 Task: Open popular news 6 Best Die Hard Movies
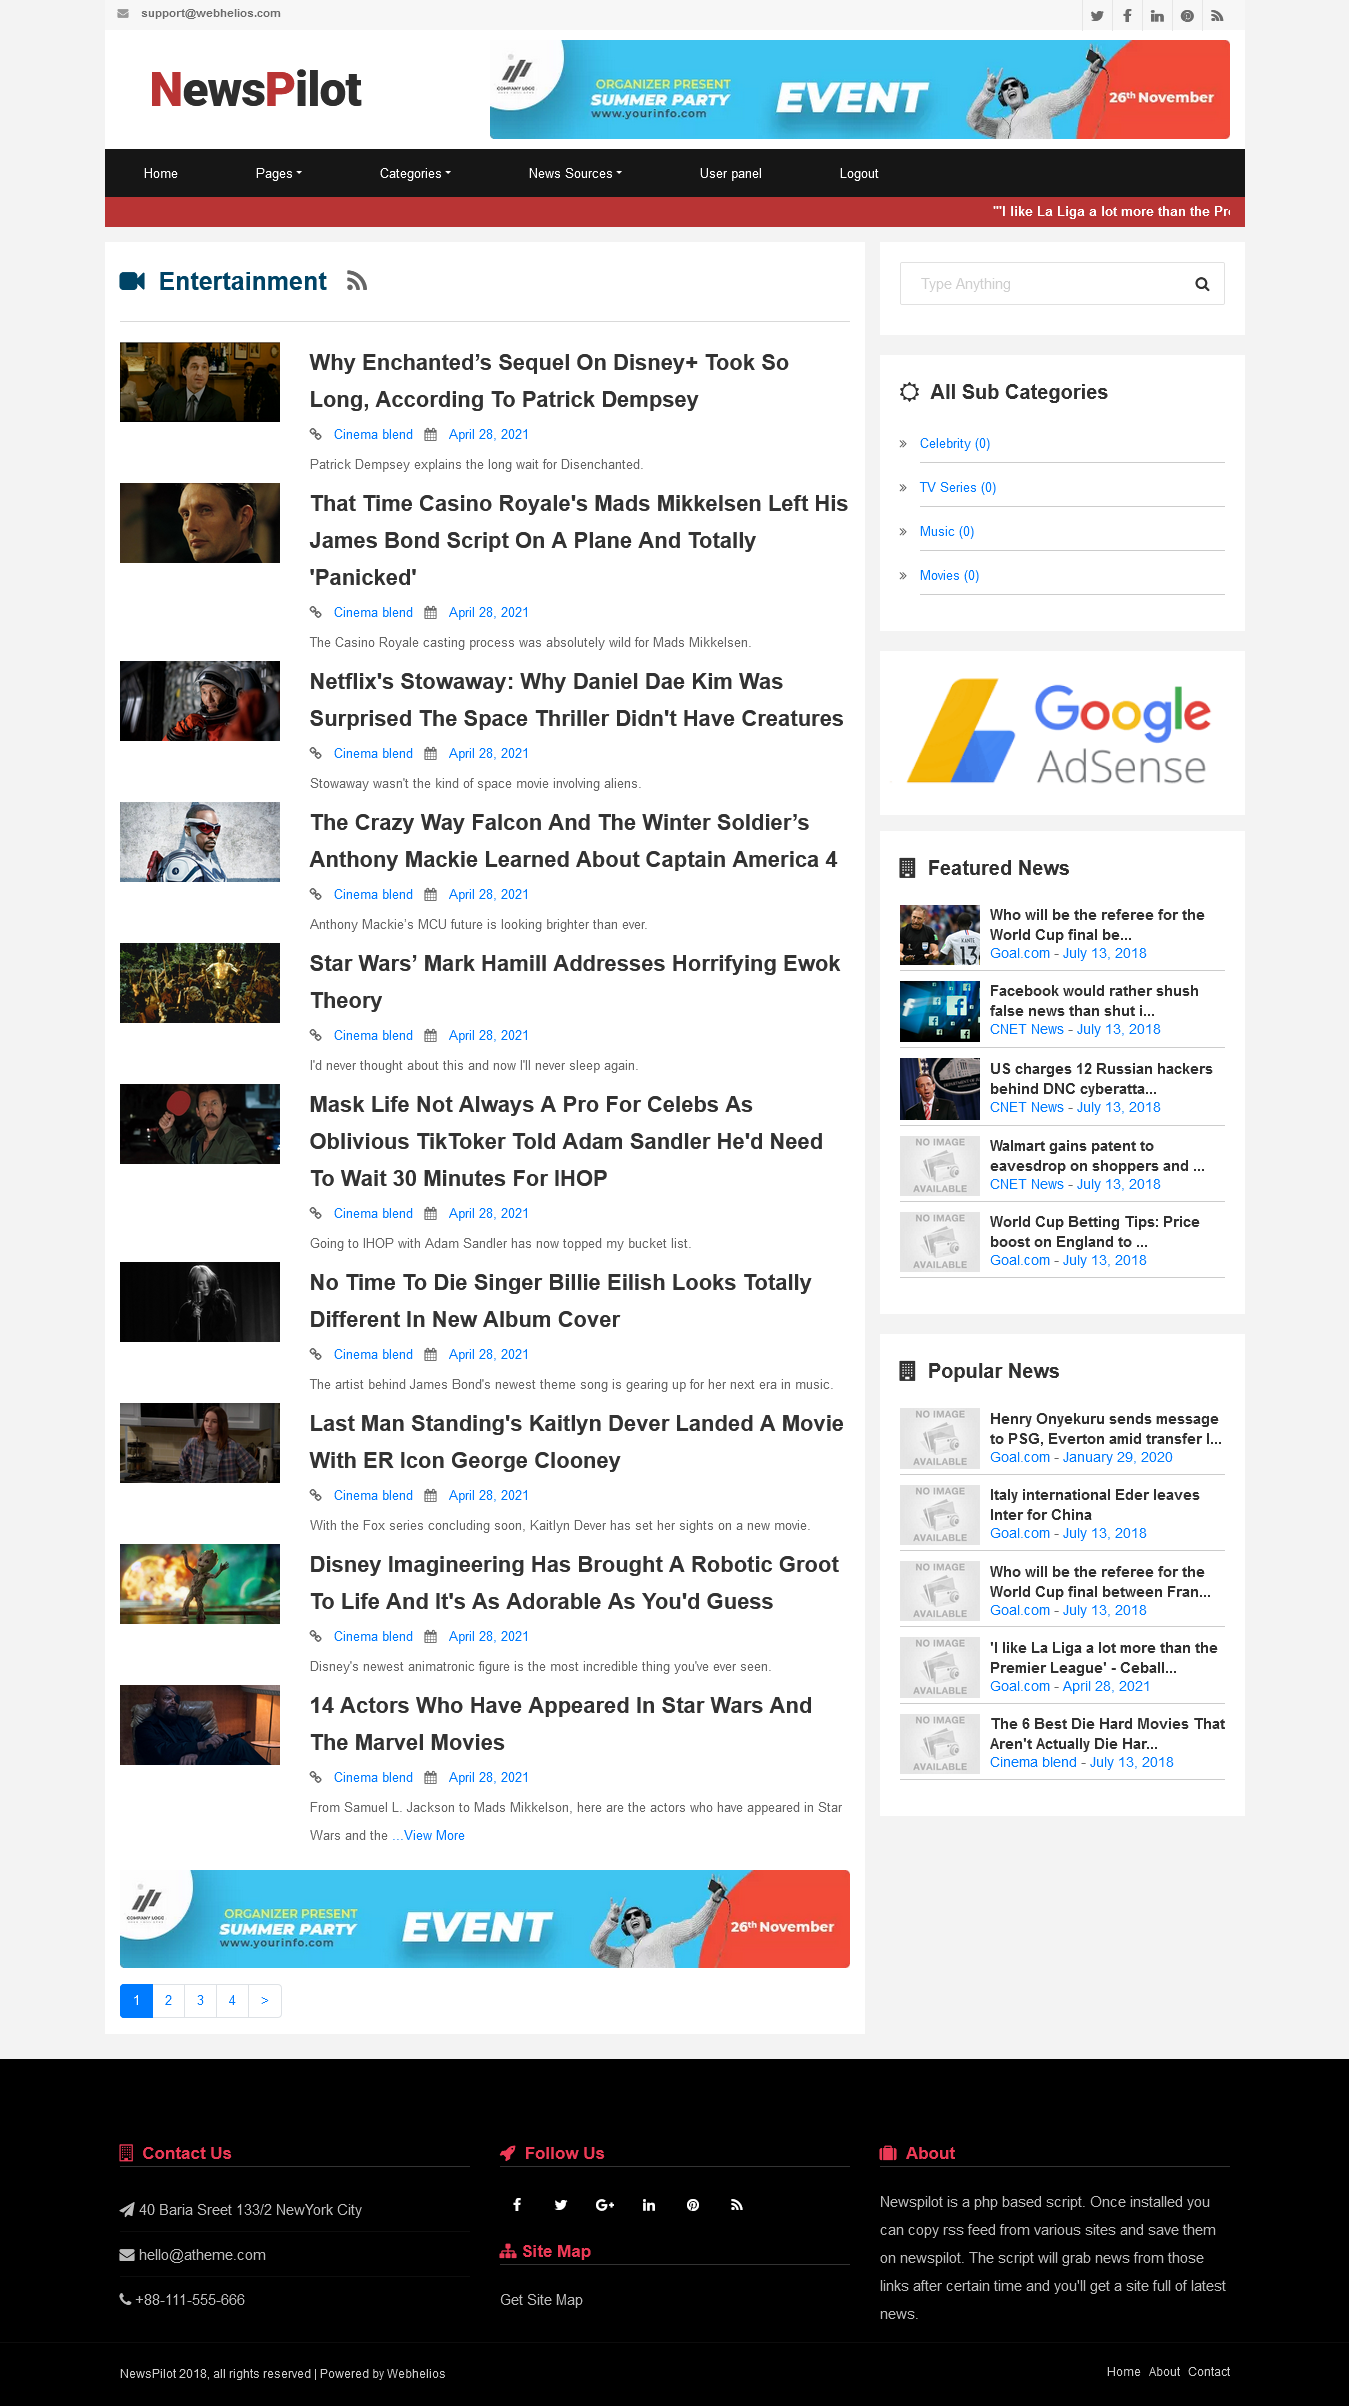[x=1108, y=1734]
